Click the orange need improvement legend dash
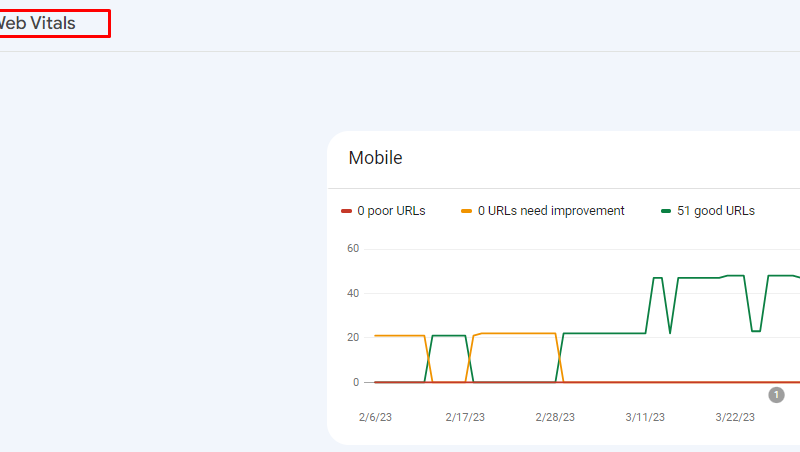The width and height of the screenshot is (800, 452). pos(467,211)
